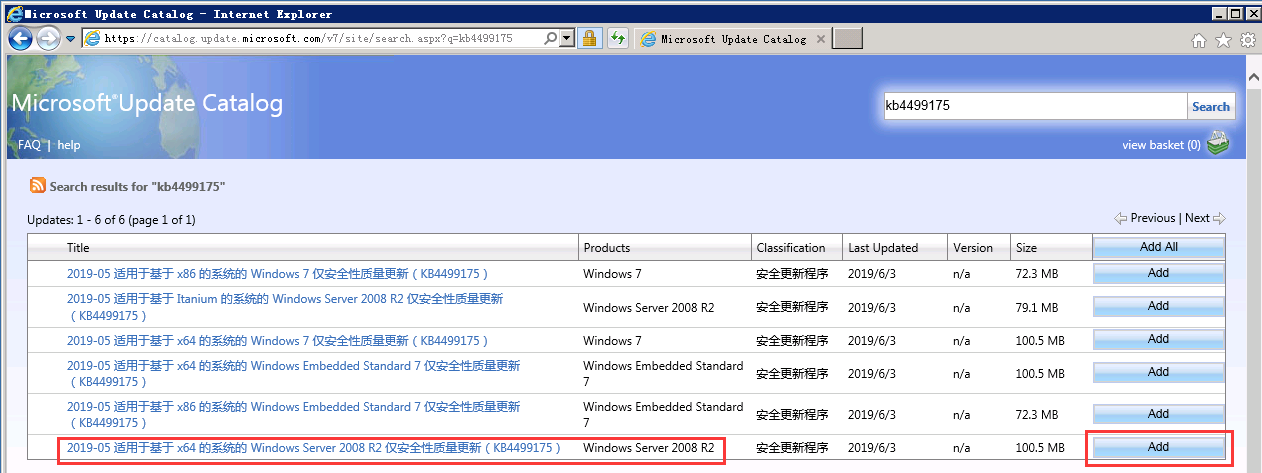
Task: Click the padlock security report icon
Action: 590,39
